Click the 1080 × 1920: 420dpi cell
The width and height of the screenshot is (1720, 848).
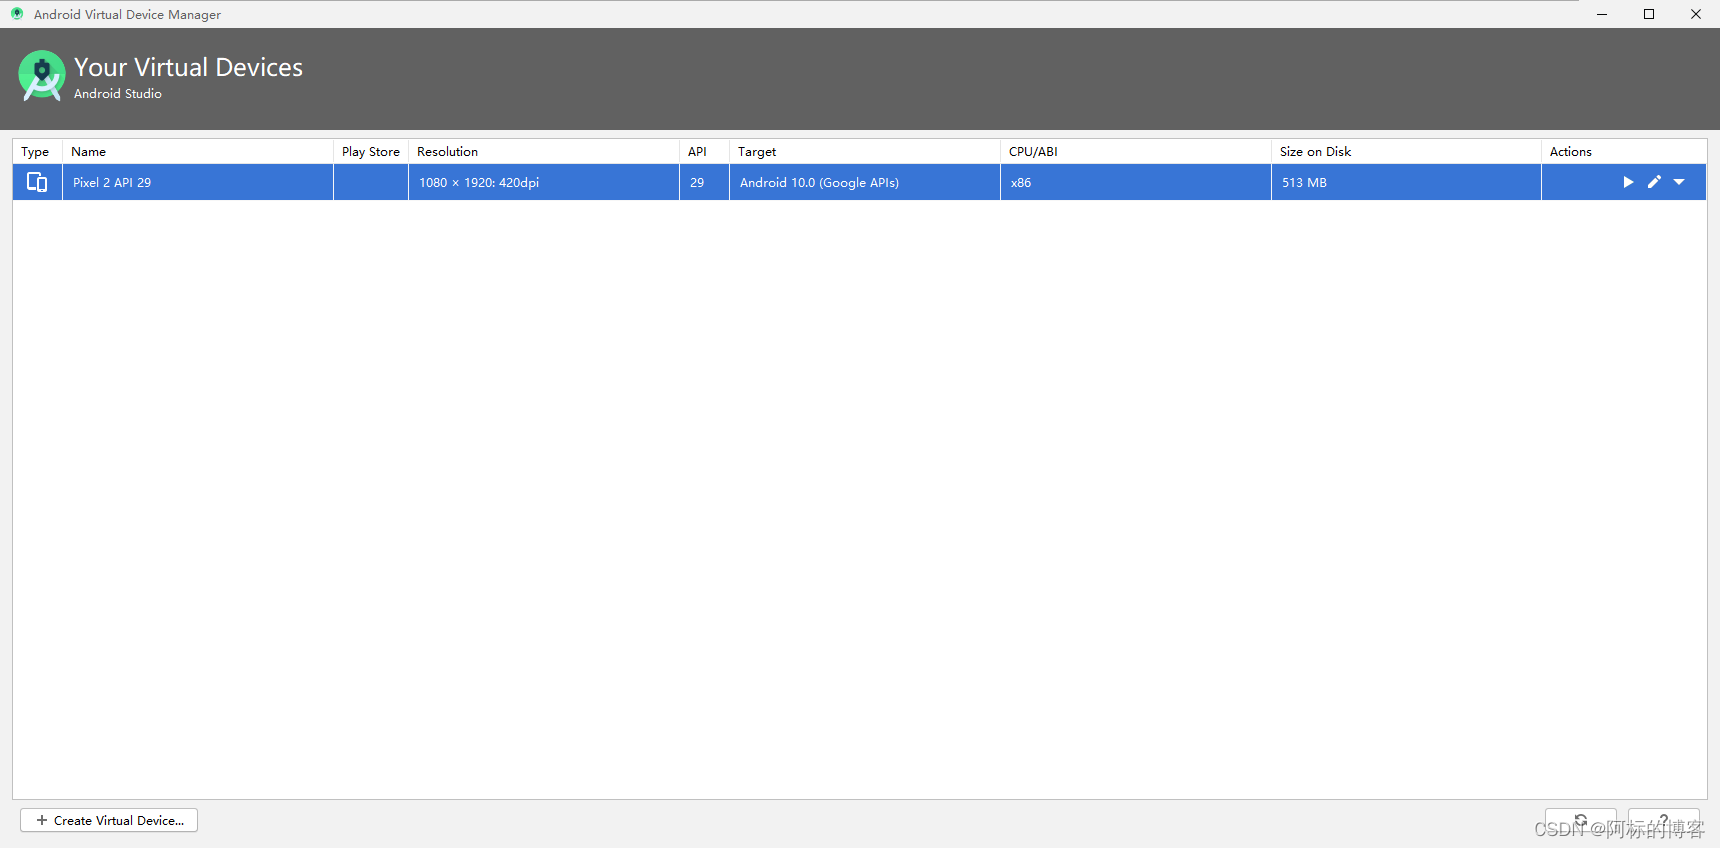[x=544, y=182]
